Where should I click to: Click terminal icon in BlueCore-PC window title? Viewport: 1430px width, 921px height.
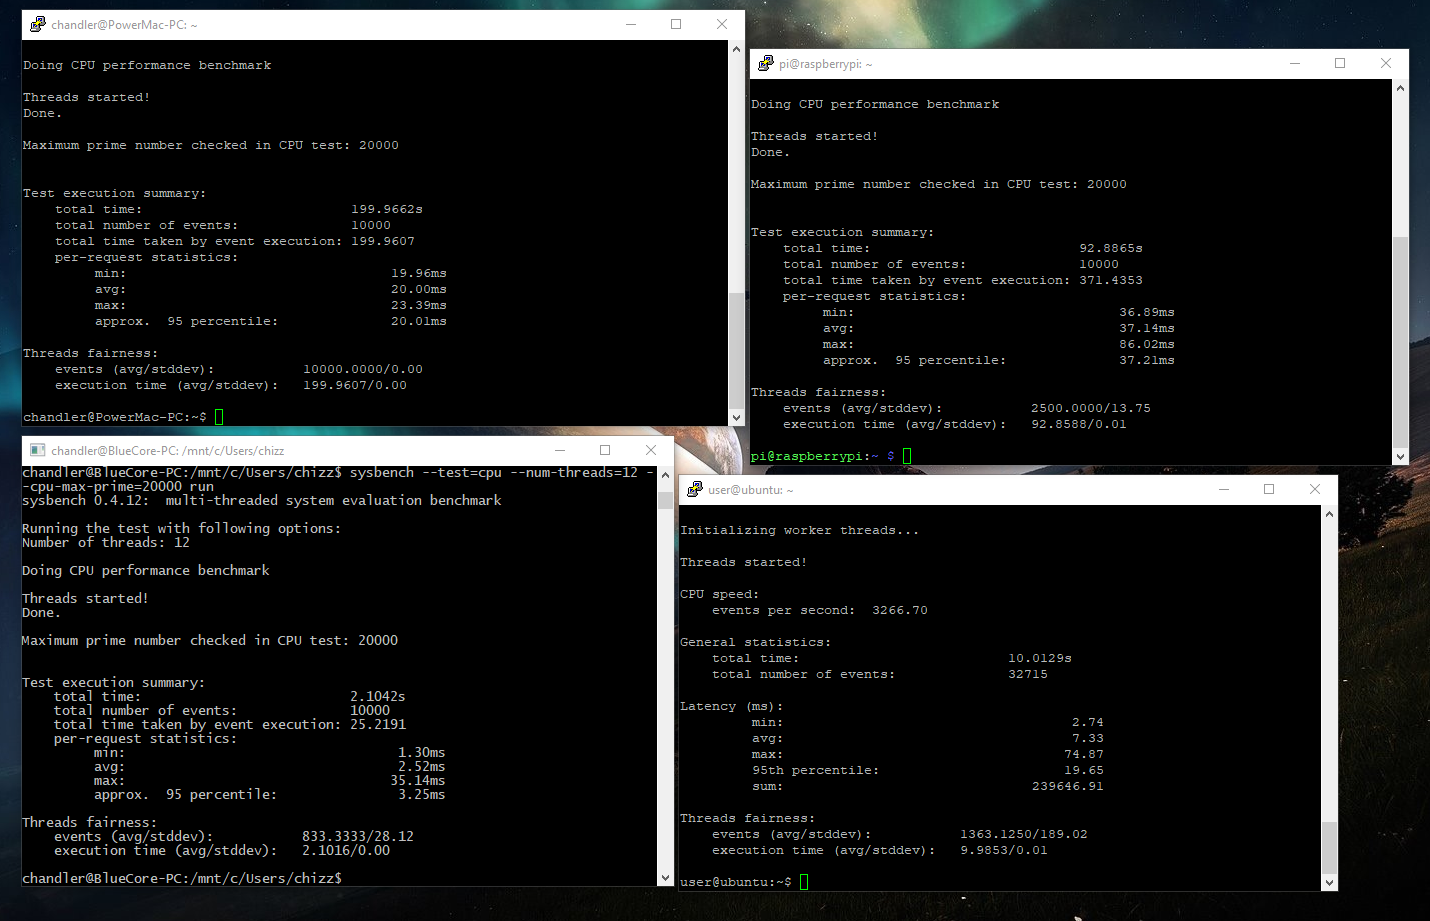coord(38,450)
